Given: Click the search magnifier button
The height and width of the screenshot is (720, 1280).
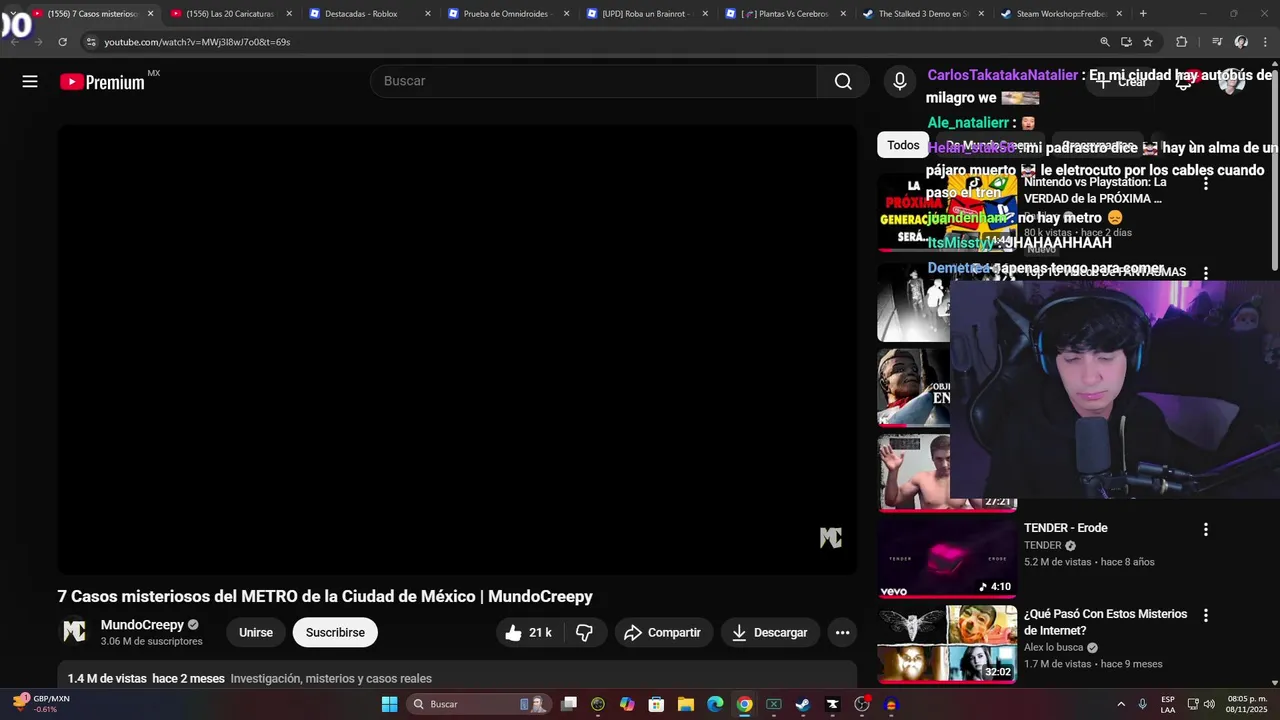Looking at the screenshot, I should tap(843, 81).
